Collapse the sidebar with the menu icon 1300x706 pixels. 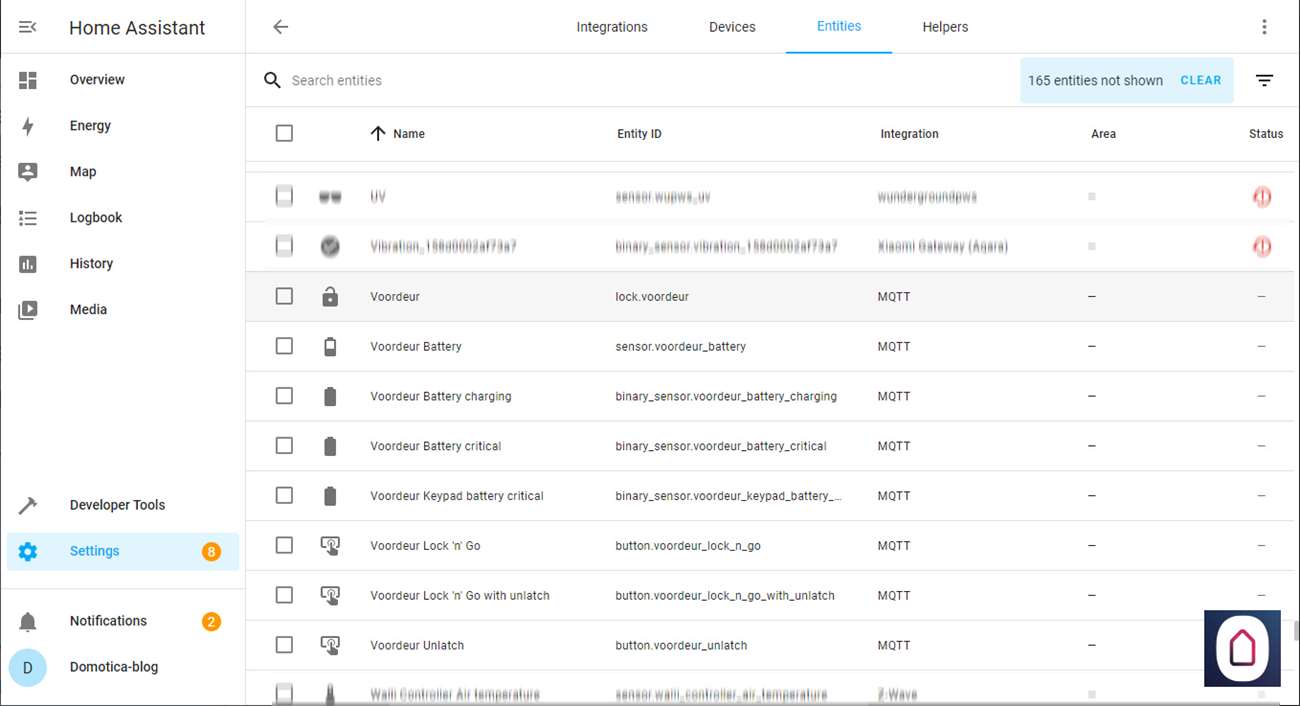pos(28,28)
